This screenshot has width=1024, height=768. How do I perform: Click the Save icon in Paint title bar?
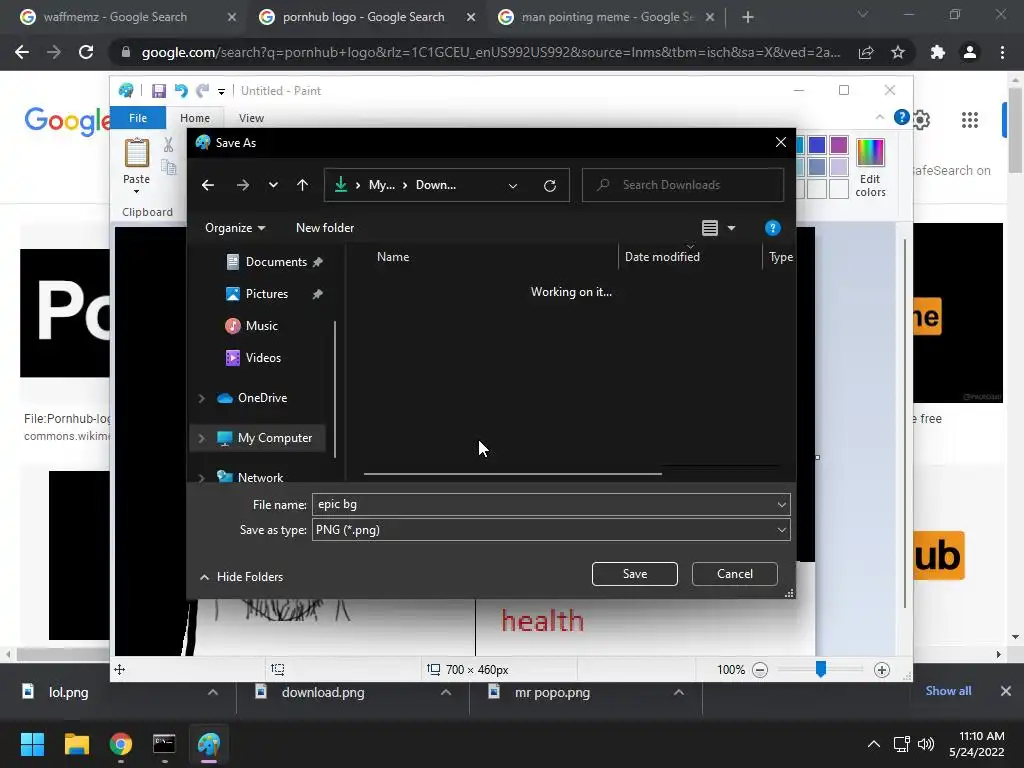(159, 91)
